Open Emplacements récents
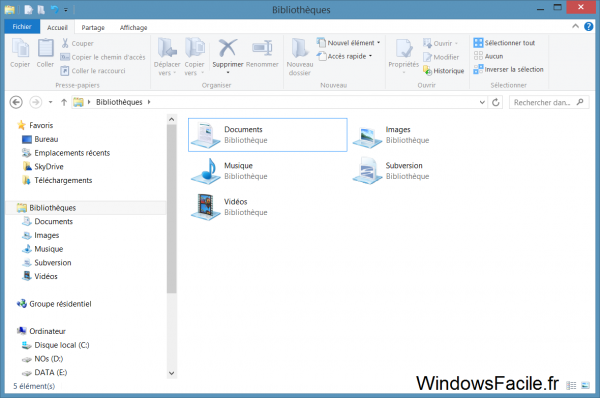Image resolution: width=600 pixels, height=398 pixels. (x=66, y=153)
